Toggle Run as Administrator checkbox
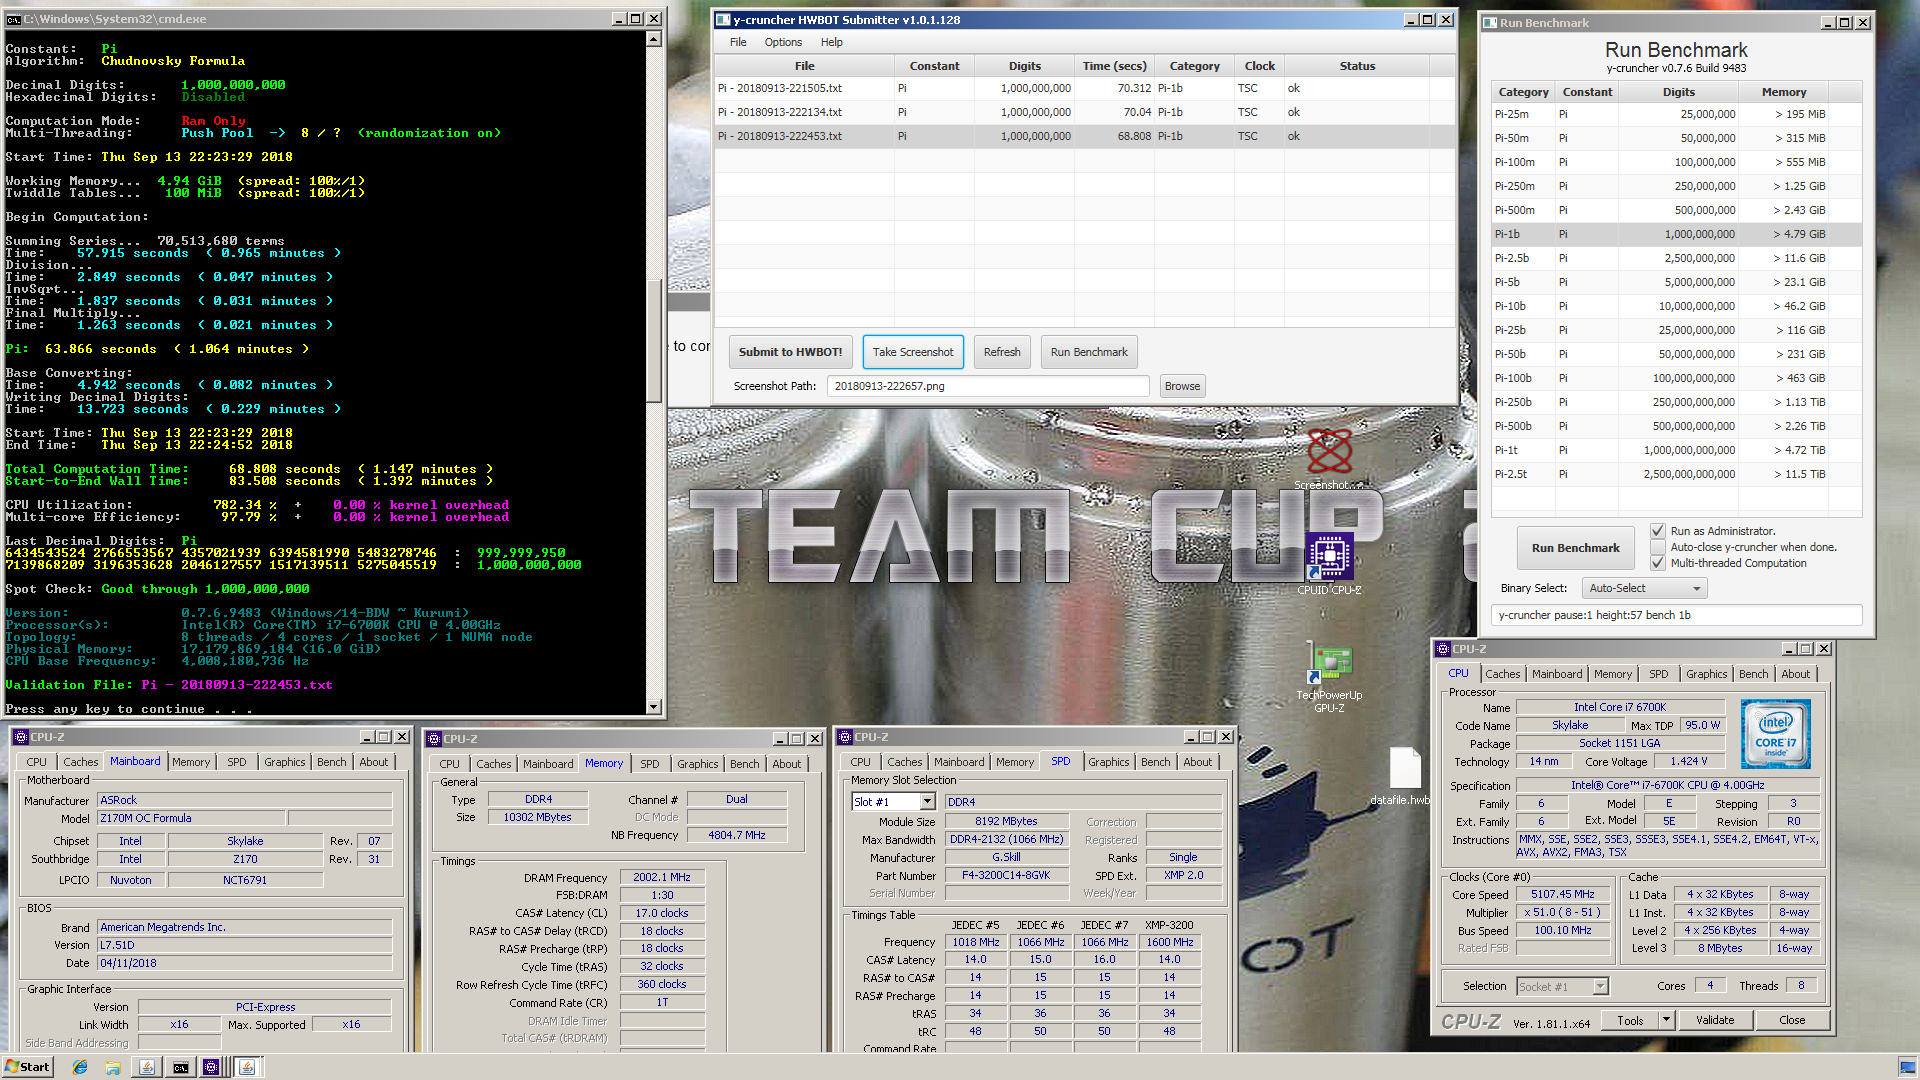Viewport: 1920px width, 1080px height. [x=1658, y=531]
